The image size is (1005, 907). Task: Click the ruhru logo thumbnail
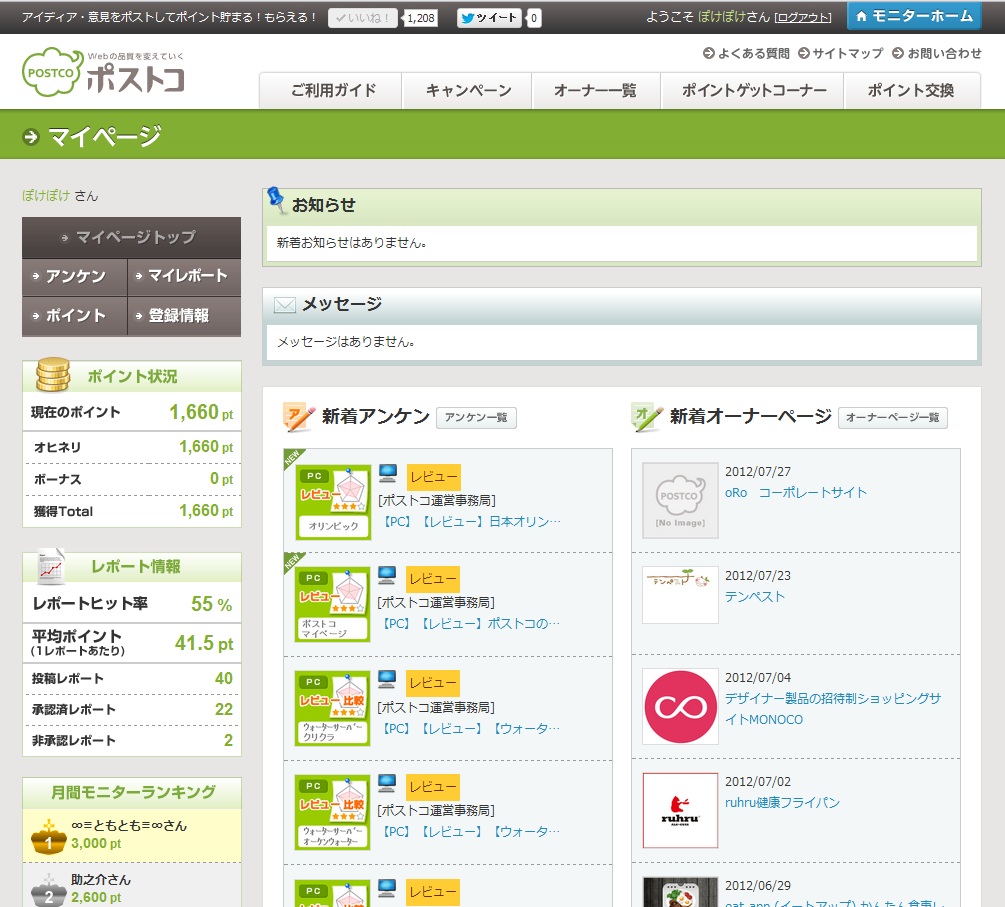pos(680,810)
